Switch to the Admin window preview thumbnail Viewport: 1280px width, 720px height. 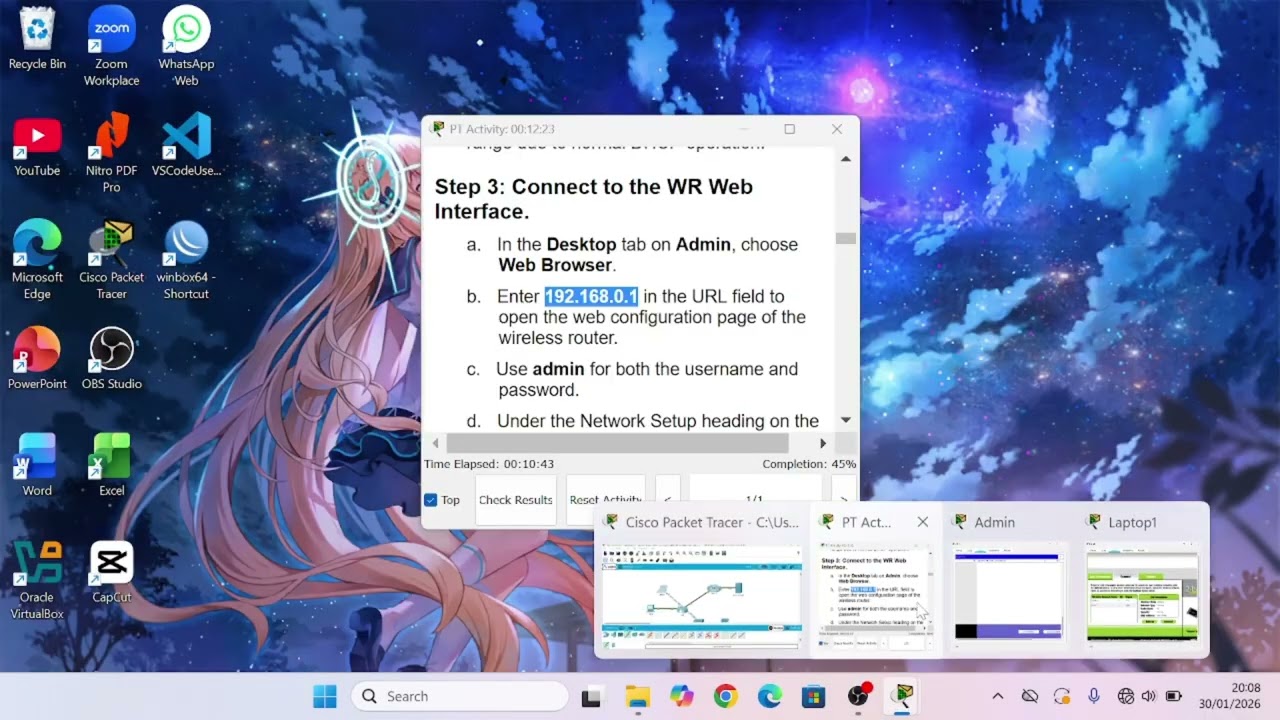(1009, 596)
